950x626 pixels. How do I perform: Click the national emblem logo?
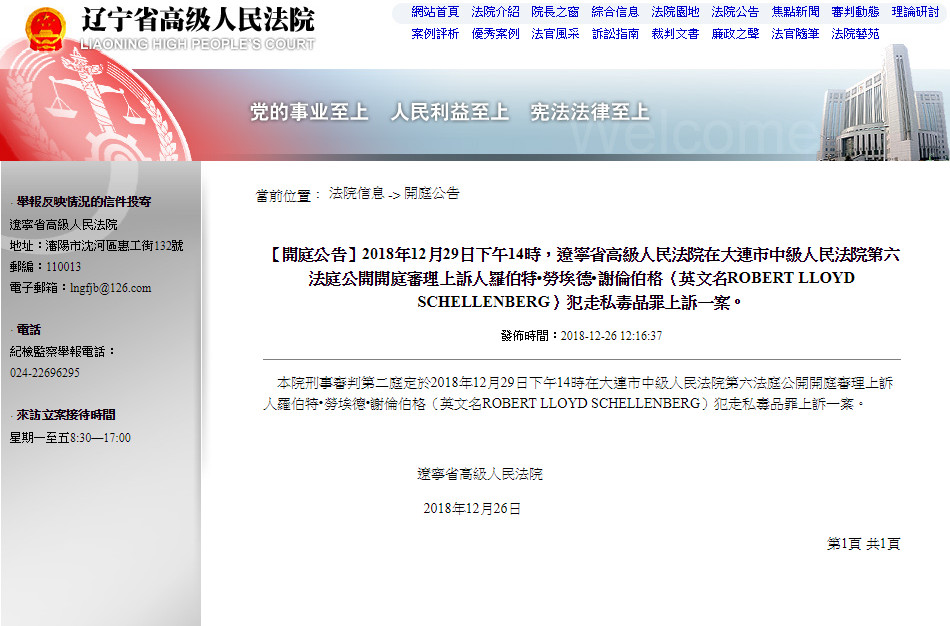coord(44,28)
